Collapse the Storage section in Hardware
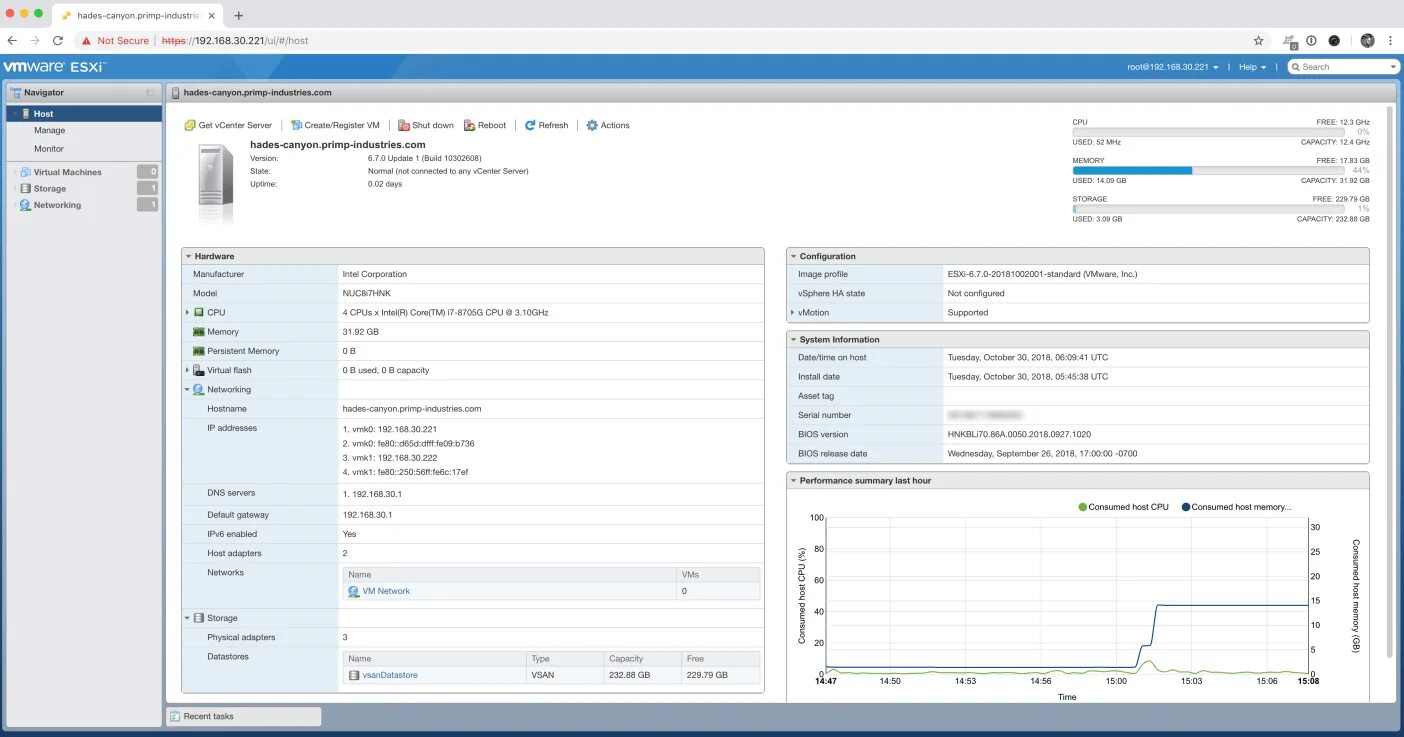The height and width of the screenshot is (737, 1404). [187, 618]
